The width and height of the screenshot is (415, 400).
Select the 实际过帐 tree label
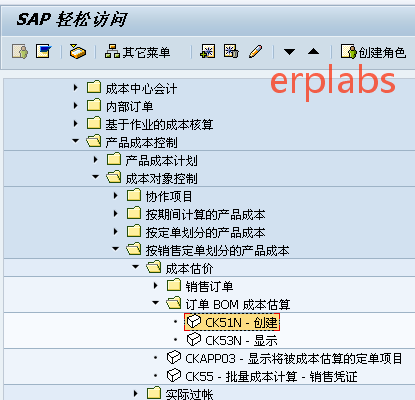(189, 394)
